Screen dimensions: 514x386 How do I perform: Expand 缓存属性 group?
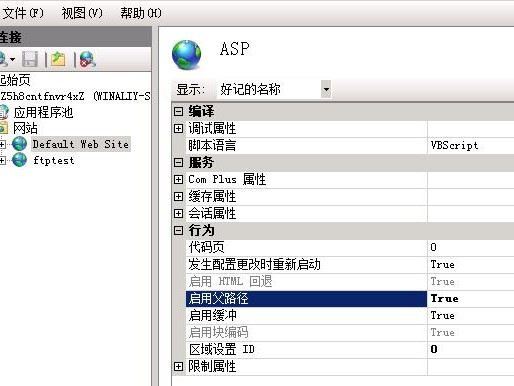coord(179,196)
